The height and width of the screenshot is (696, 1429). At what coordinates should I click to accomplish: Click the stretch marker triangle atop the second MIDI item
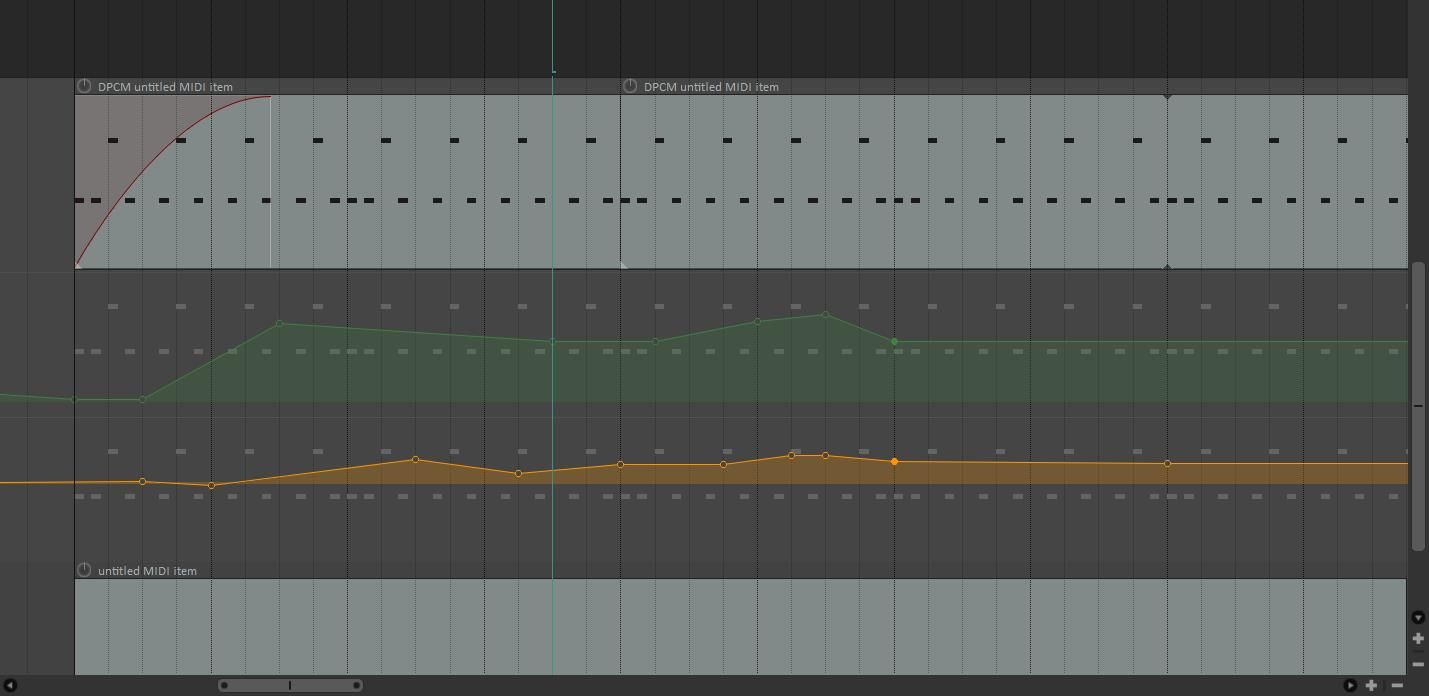pyautogui.click(x=1167, y=97)
